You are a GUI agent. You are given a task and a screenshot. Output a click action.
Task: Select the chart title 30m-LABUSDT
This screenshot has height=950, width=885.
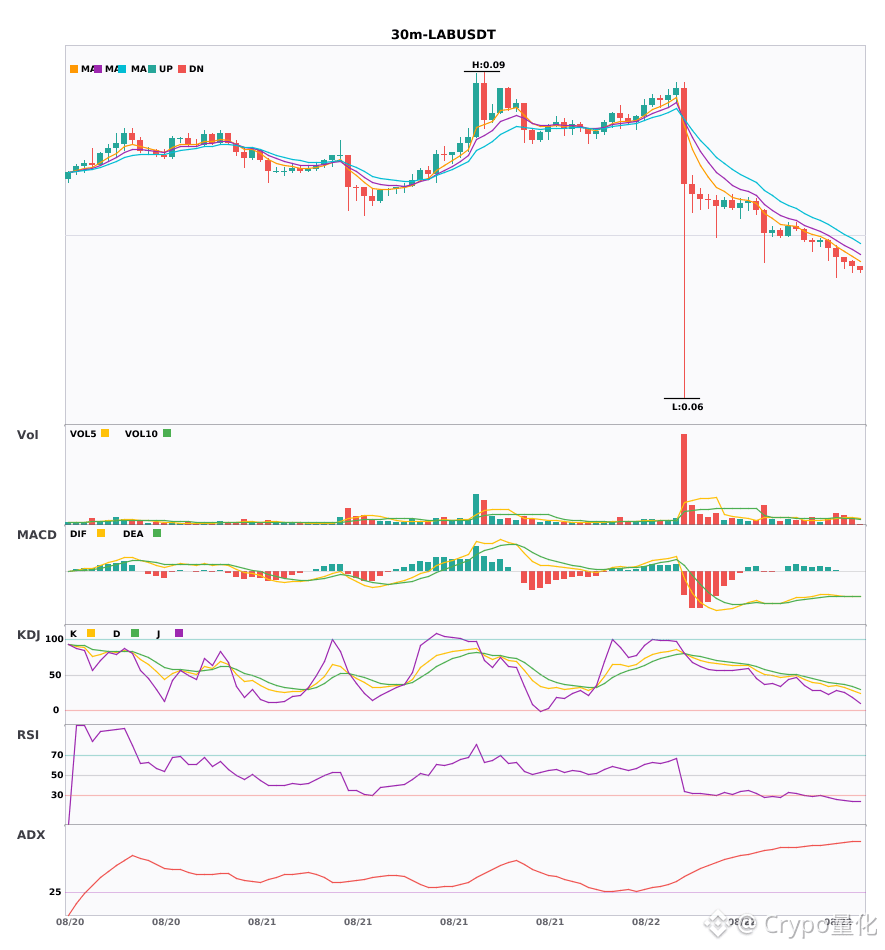click(443, 35)
